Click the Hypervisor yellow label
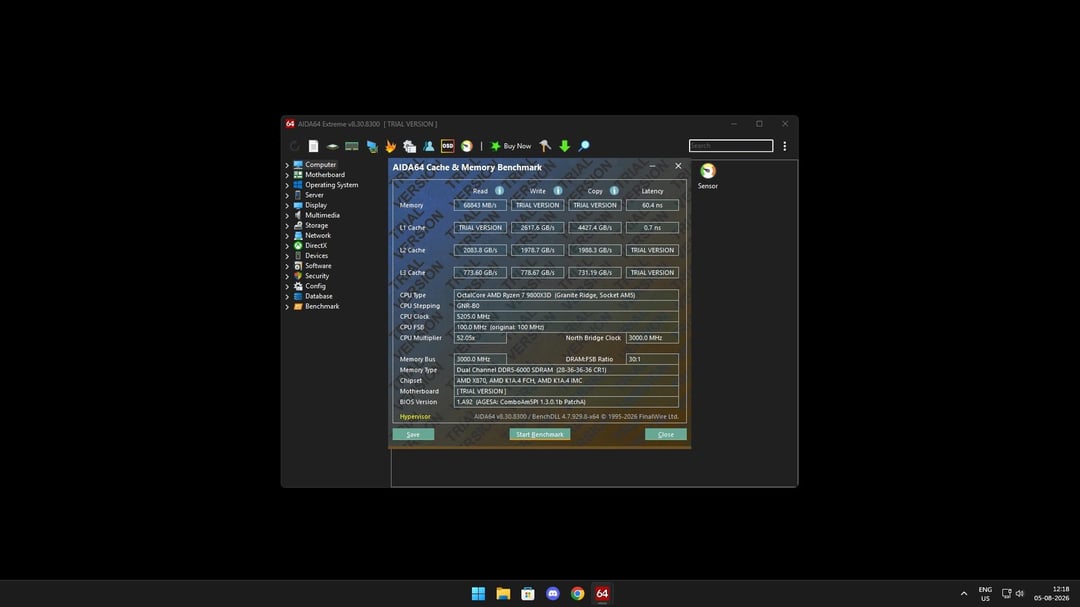This screenshot has height=607, width=1080. (x=415, y=416)
